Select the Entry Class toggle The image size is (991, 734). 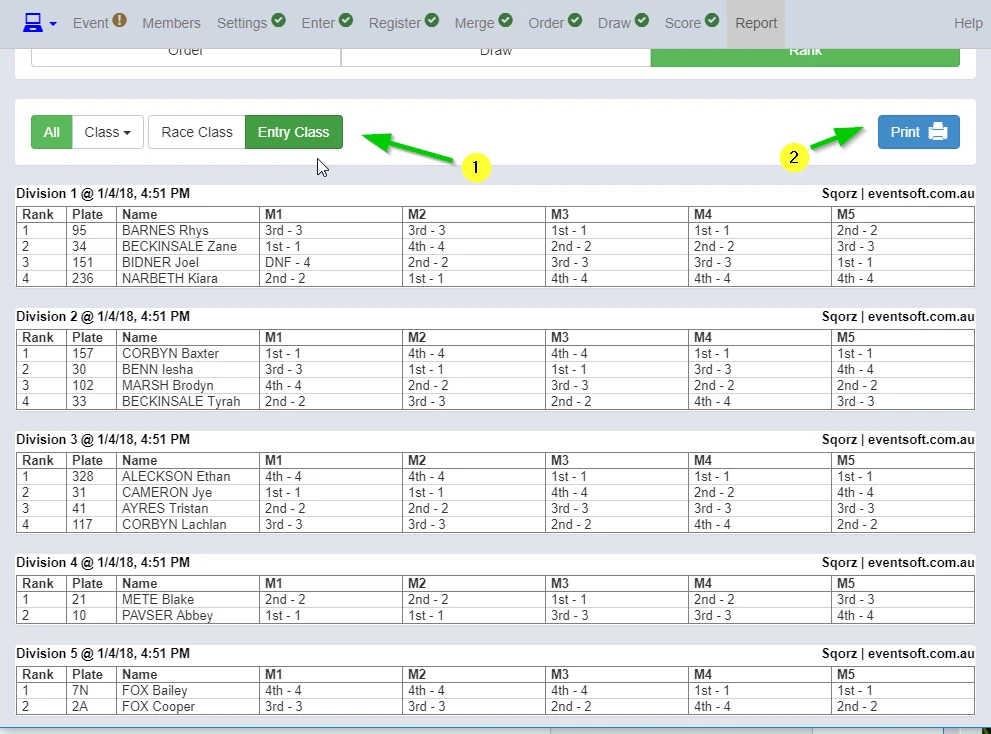pos(294,132)
